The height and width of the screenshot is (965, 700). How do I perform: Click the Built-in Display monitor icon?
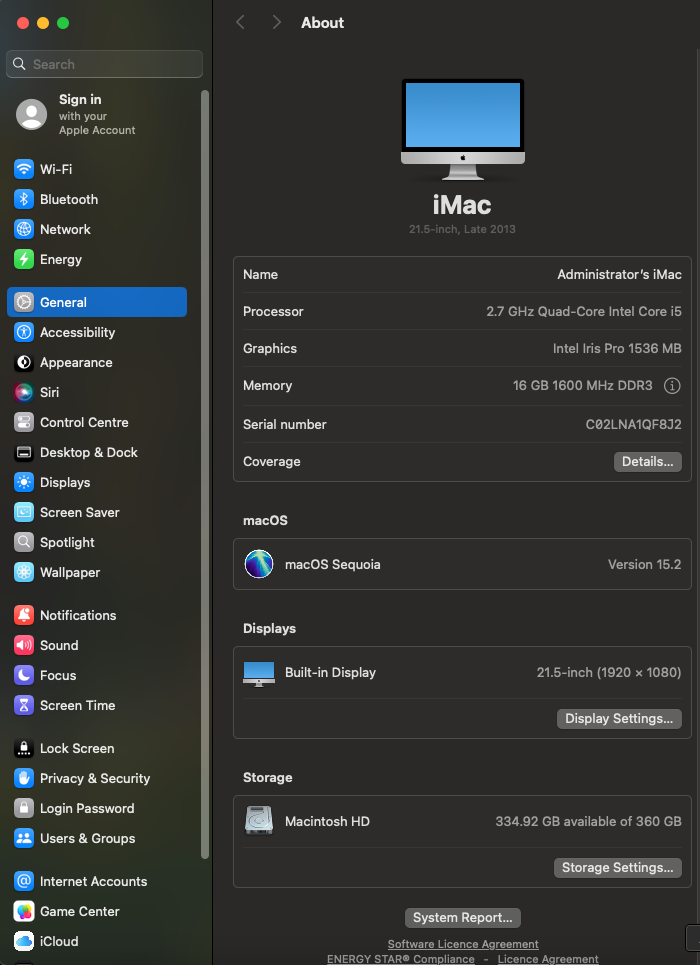click(x=259, y=674)
